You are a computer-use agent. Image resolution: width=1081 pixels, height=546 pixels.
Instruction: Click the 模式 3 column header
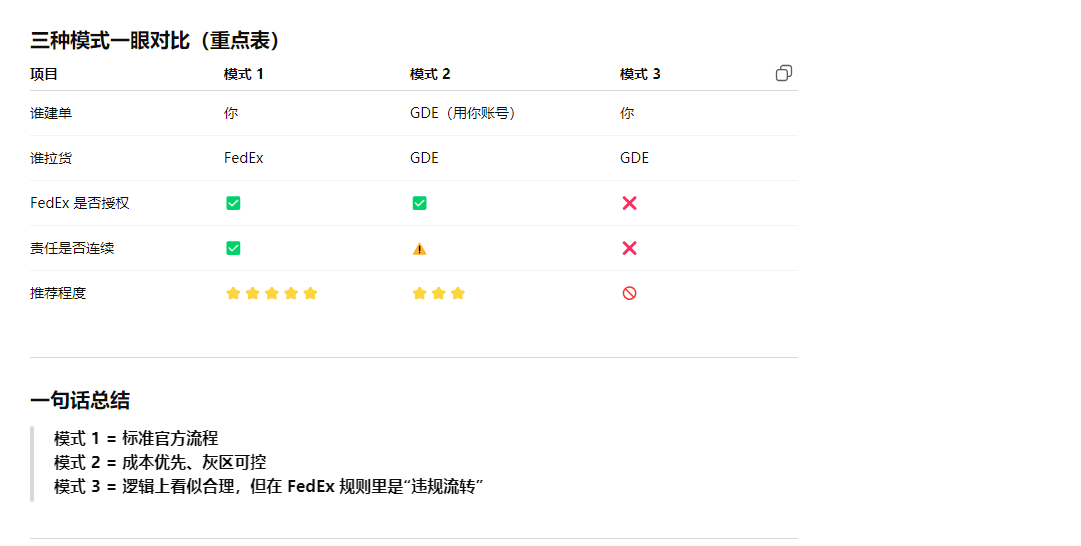coord(640,74)
